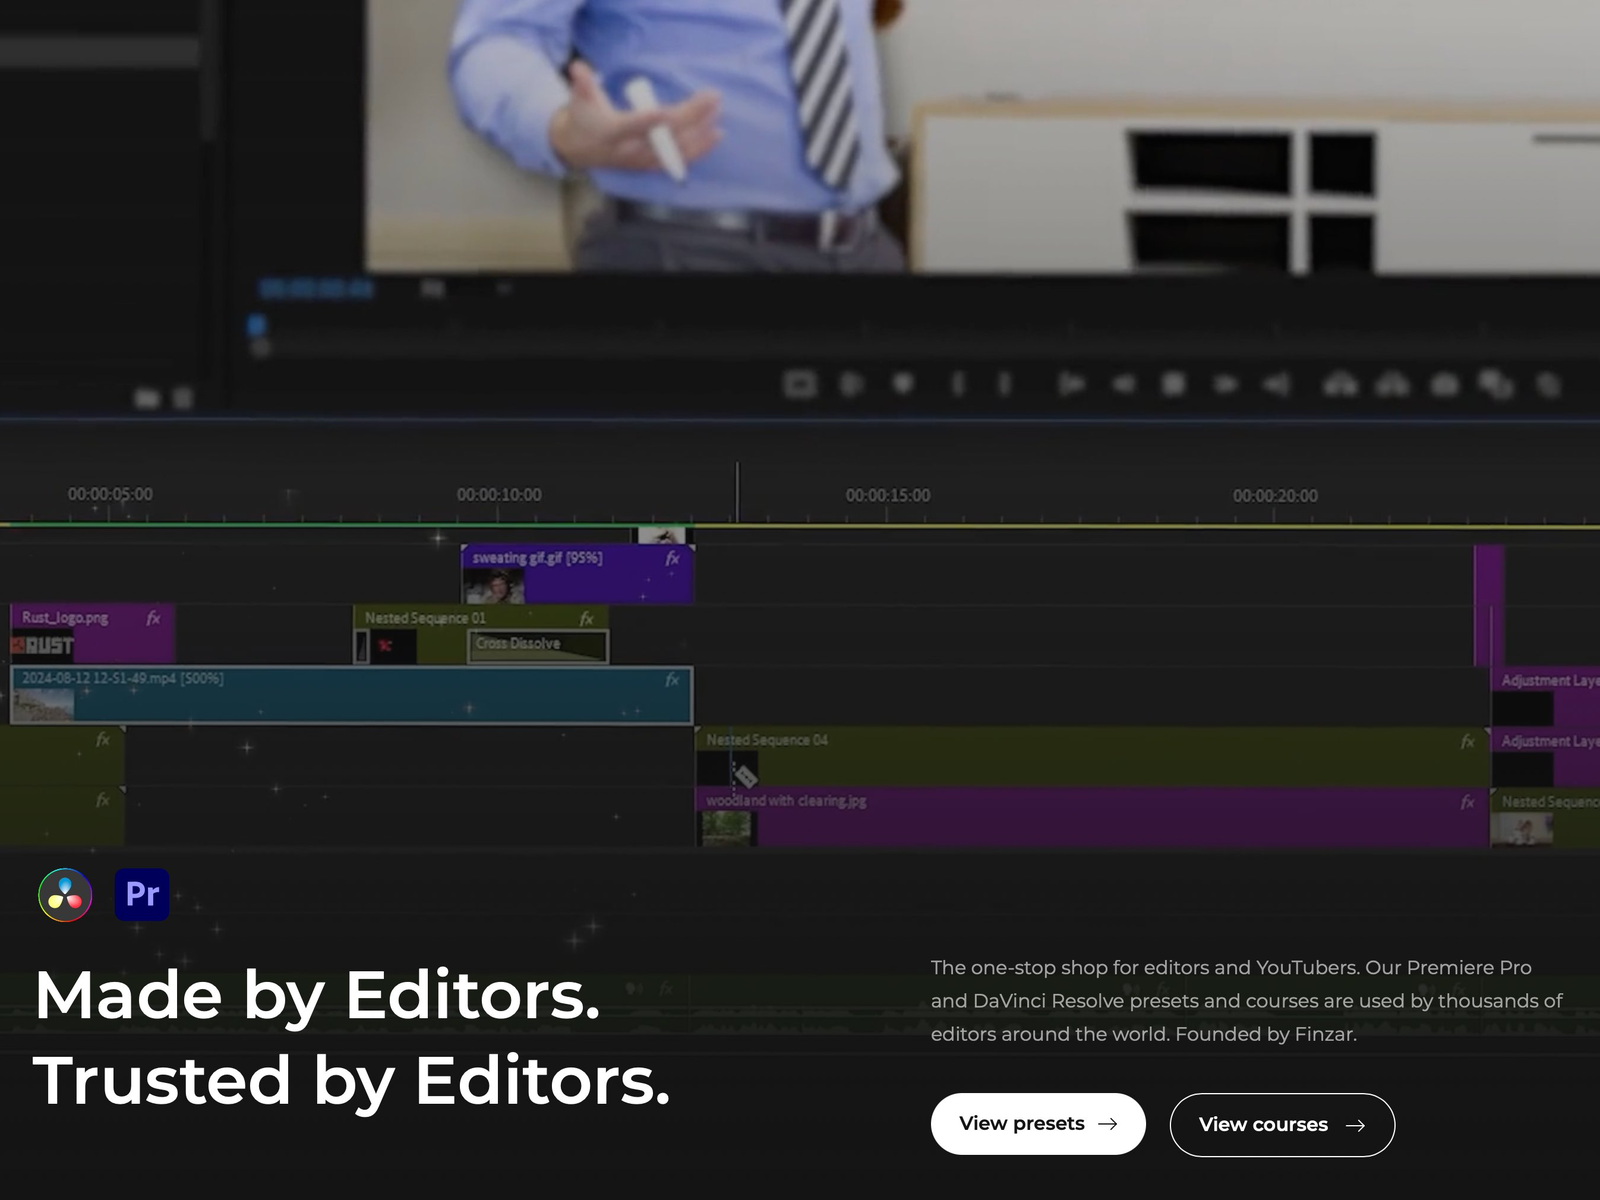This screenshot has width=1600, height=1200.
Task: Click the 00:00:10:00 mark on the time ruler
Action: click(499, 495)
